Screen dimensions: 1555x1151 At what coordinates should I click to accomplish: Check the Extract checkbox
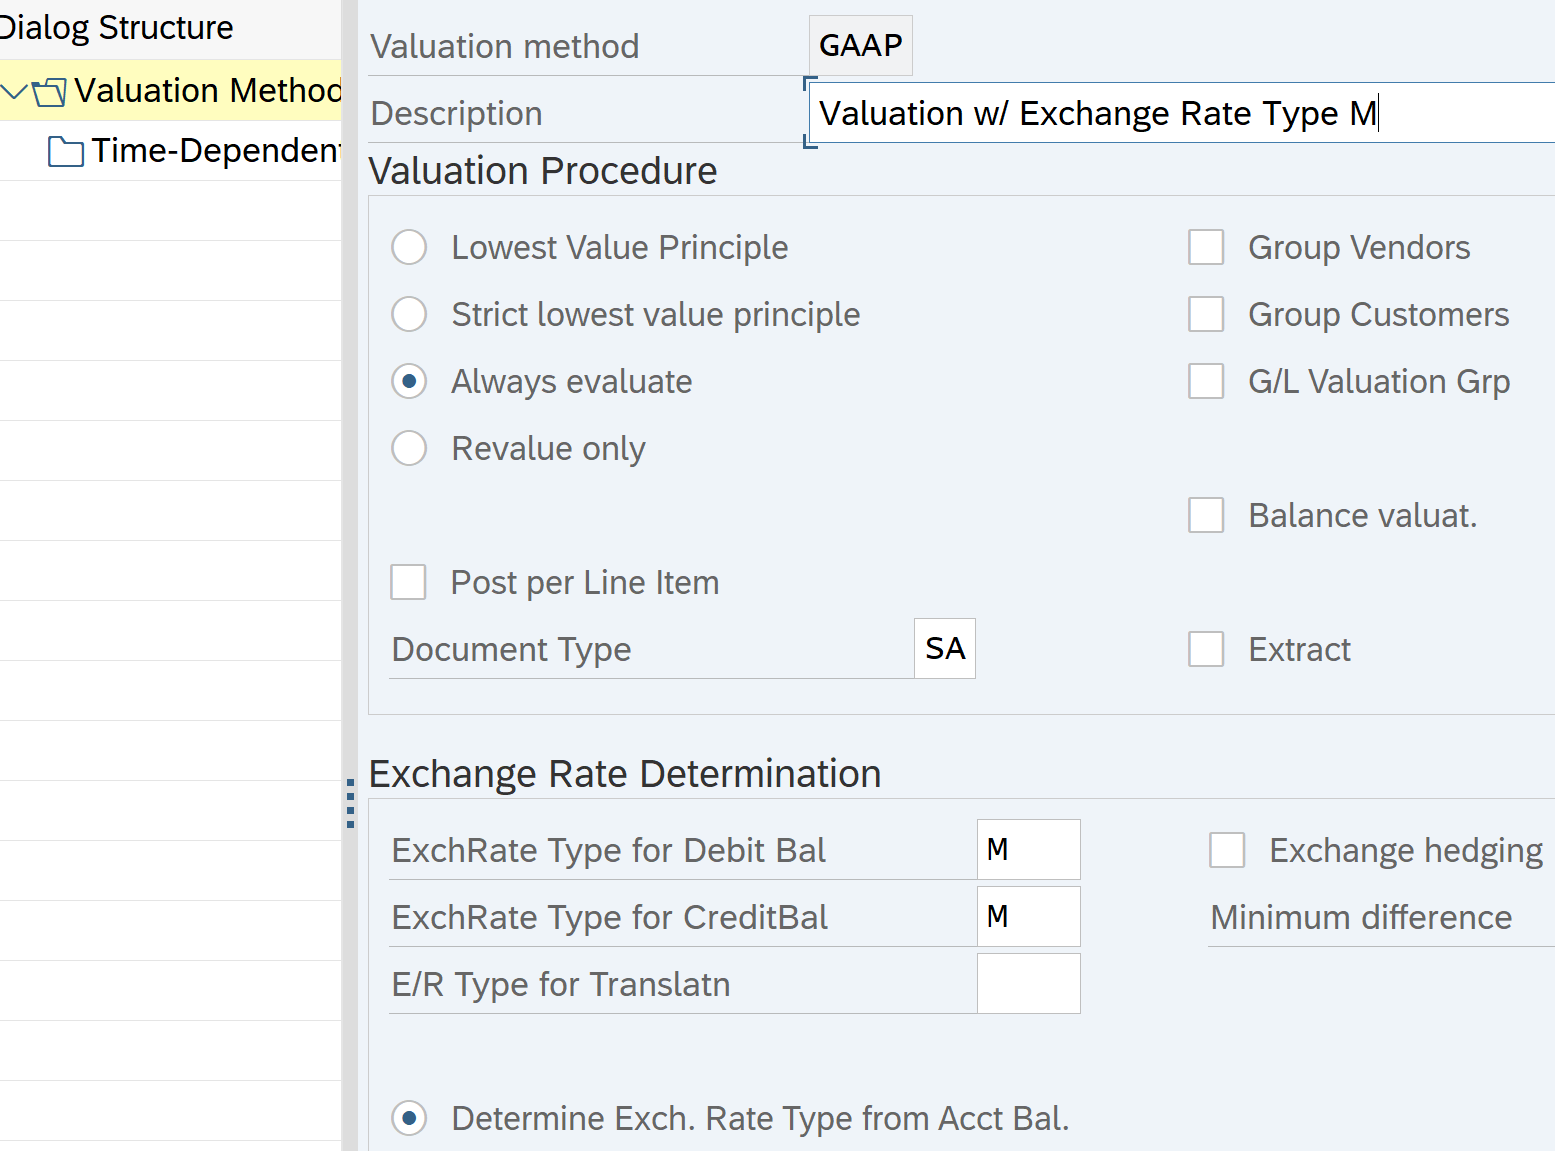coord(1206,649)
